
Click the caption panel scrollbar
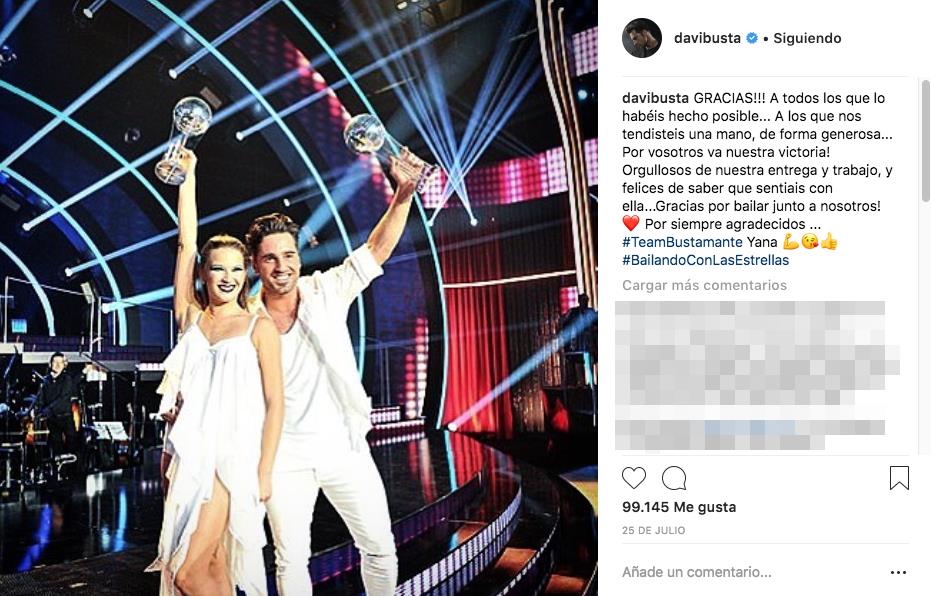tap(925, 141)
